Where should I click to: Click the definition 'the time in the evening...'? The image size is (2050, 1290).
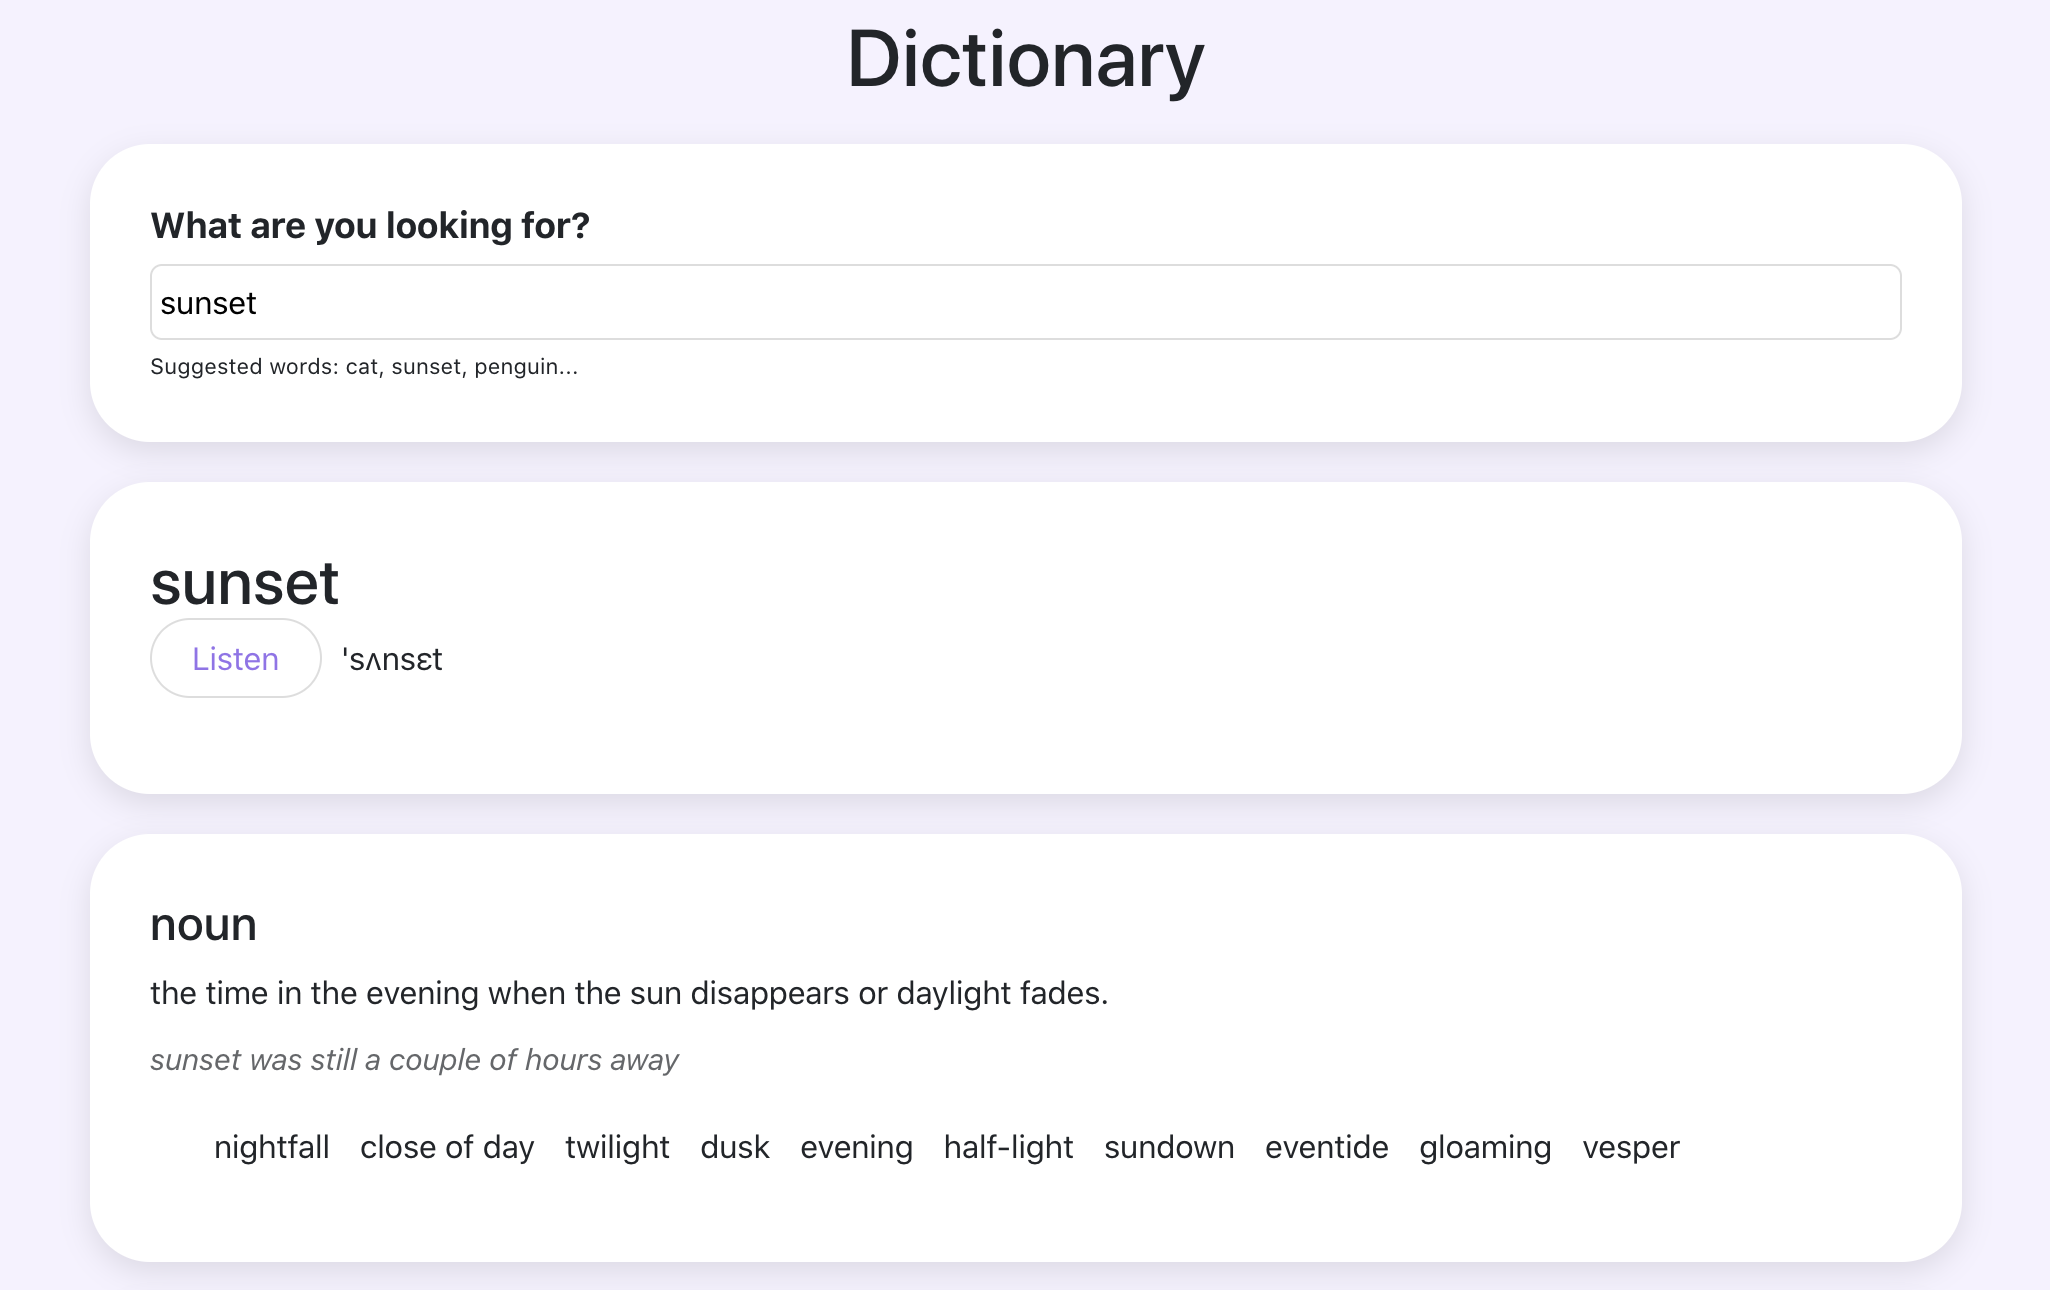pyautogui.click(x=629, y=993)
